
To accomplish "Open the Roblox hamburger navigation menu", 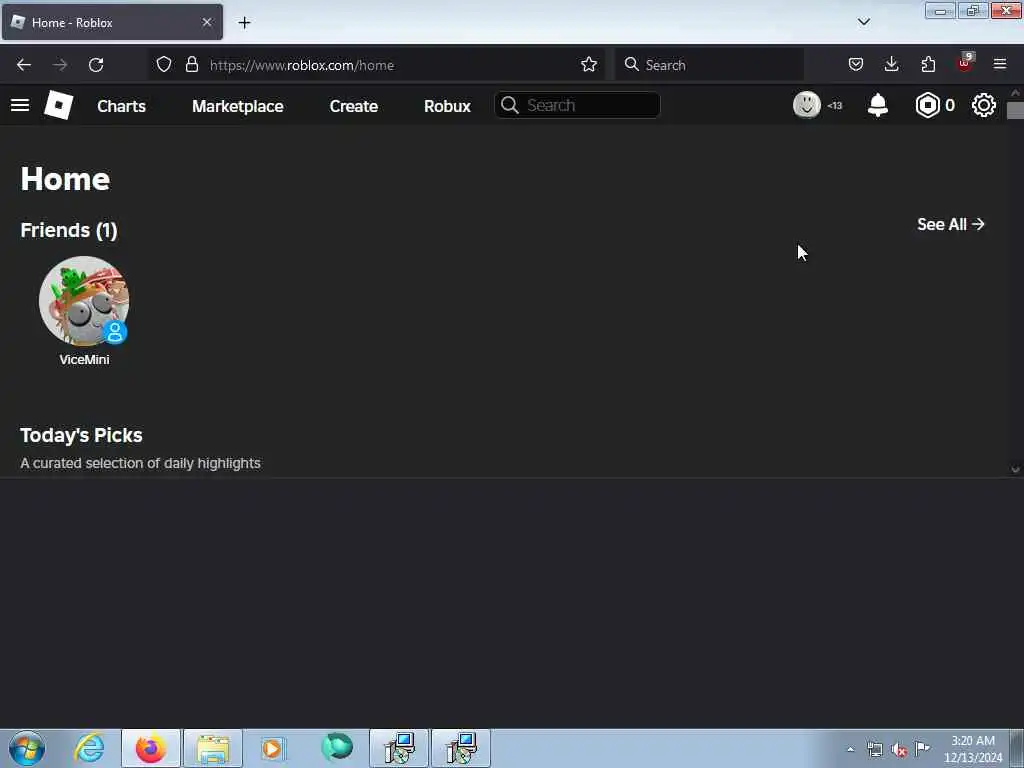I will [20, 105].
